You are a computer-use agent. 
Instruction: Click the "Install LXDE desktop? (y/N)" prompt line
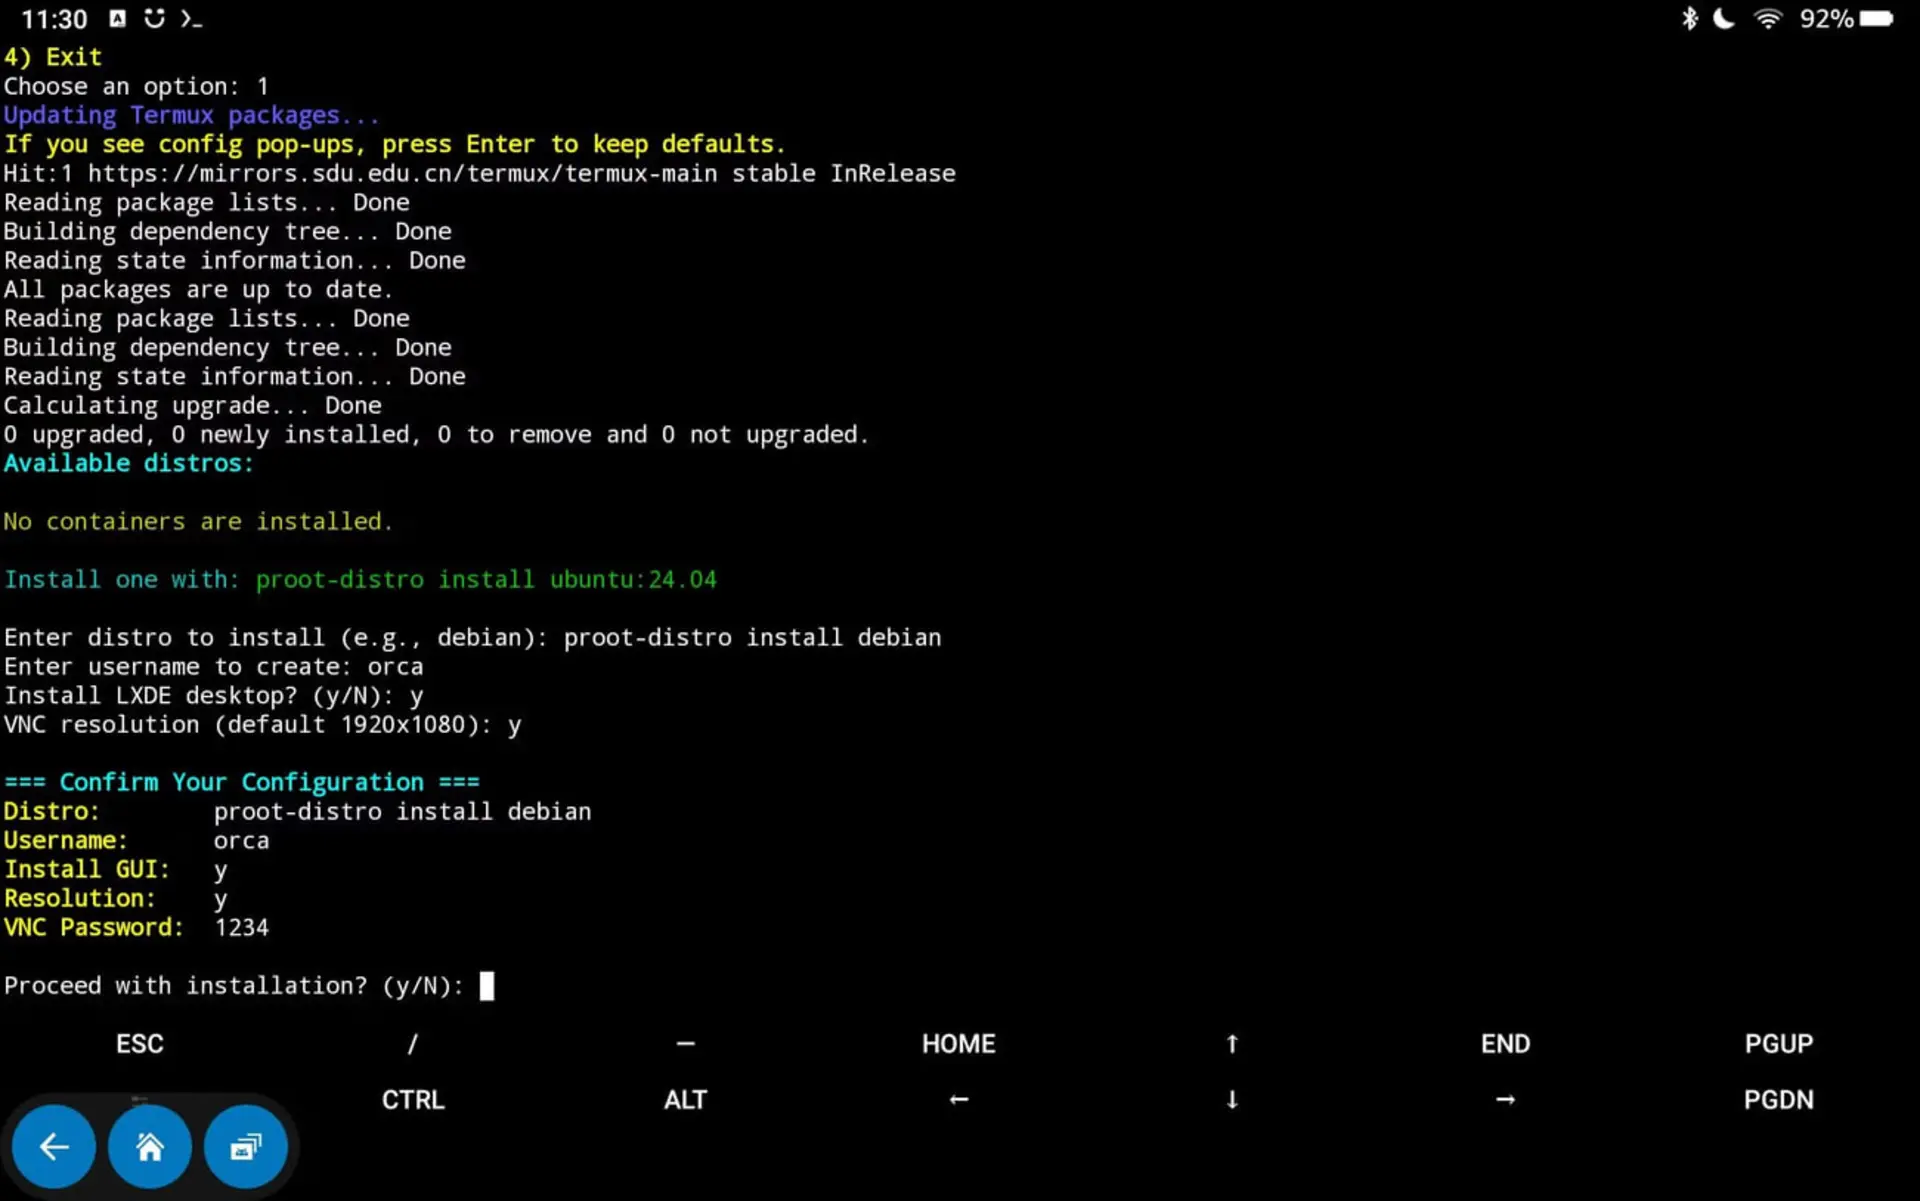point(214,696)
